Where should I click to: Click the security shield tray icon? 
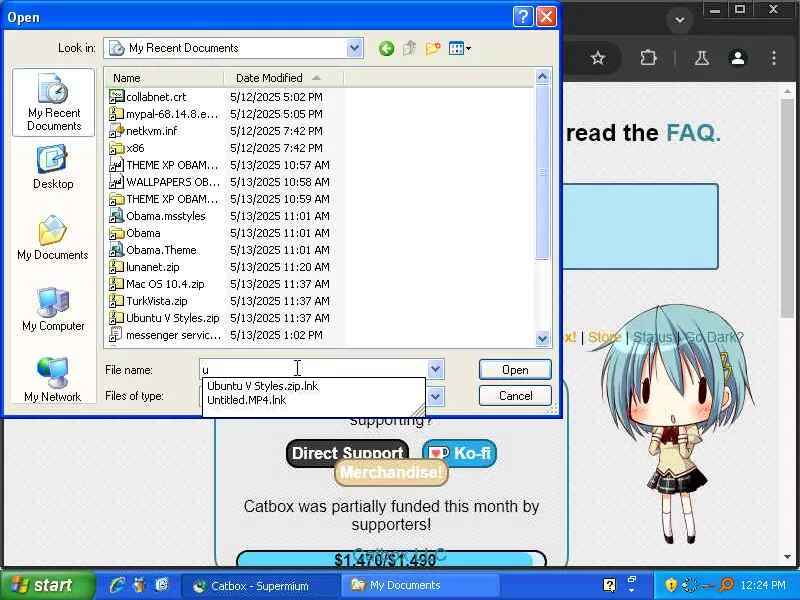coord(671,584)
